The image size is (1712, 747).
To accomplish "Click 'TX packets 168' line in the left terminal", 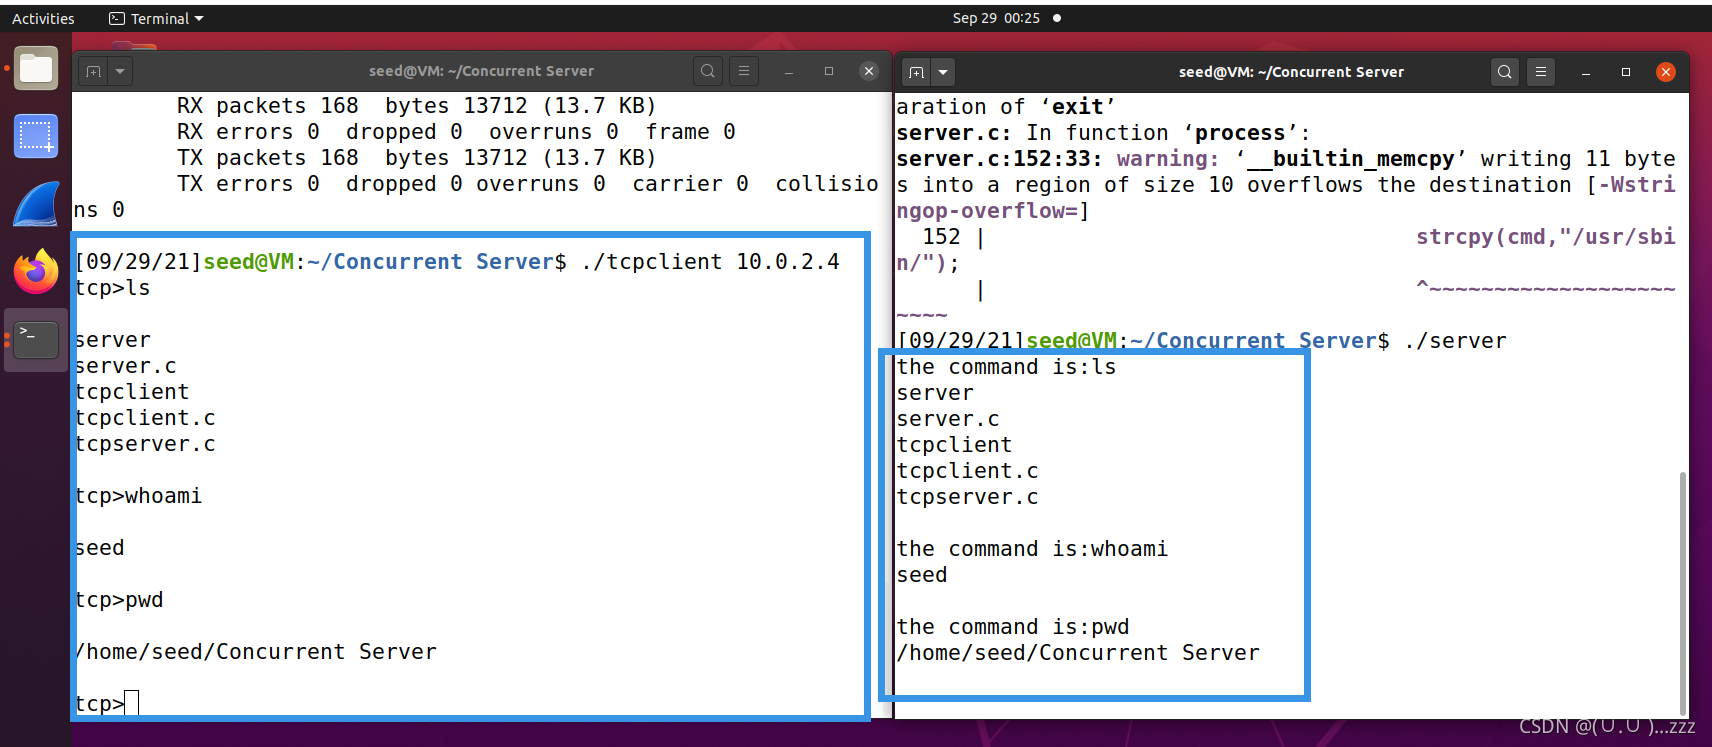I will click(416, 158).
